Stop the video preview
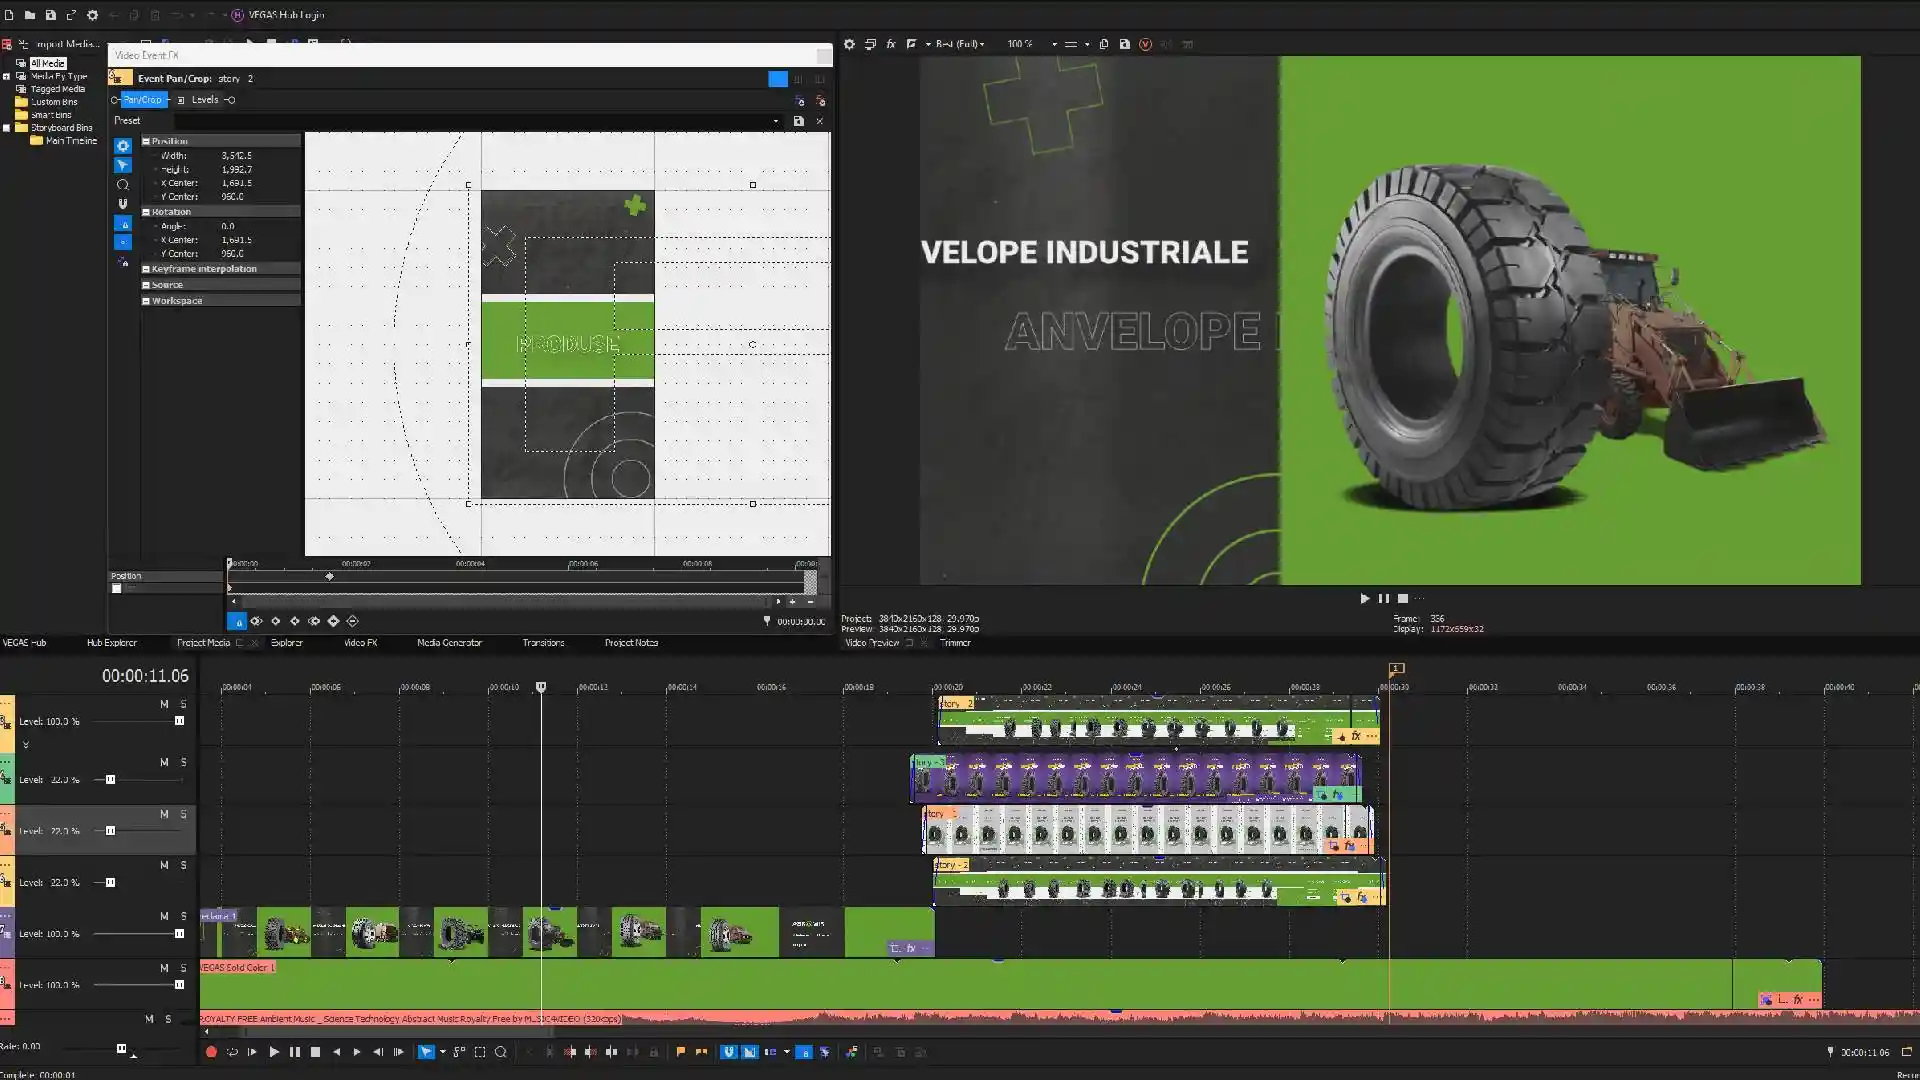 [x=1403, y=599]
